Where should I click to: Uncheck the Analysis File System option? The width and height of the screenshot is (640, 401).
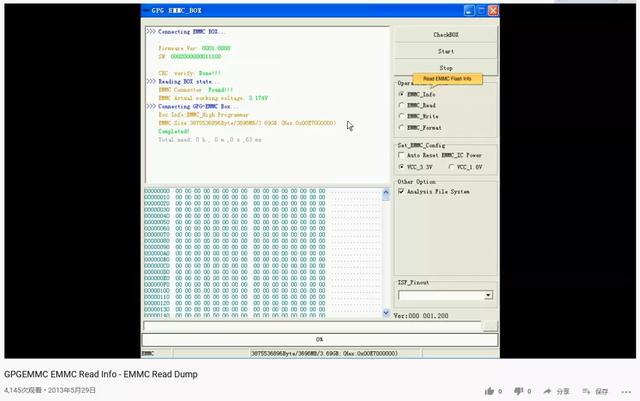click(x=401, y=191)
